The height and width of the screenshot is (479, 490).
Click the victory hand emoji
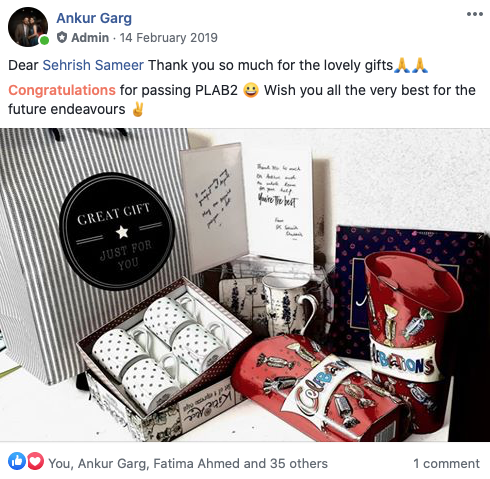click(138, 109)
